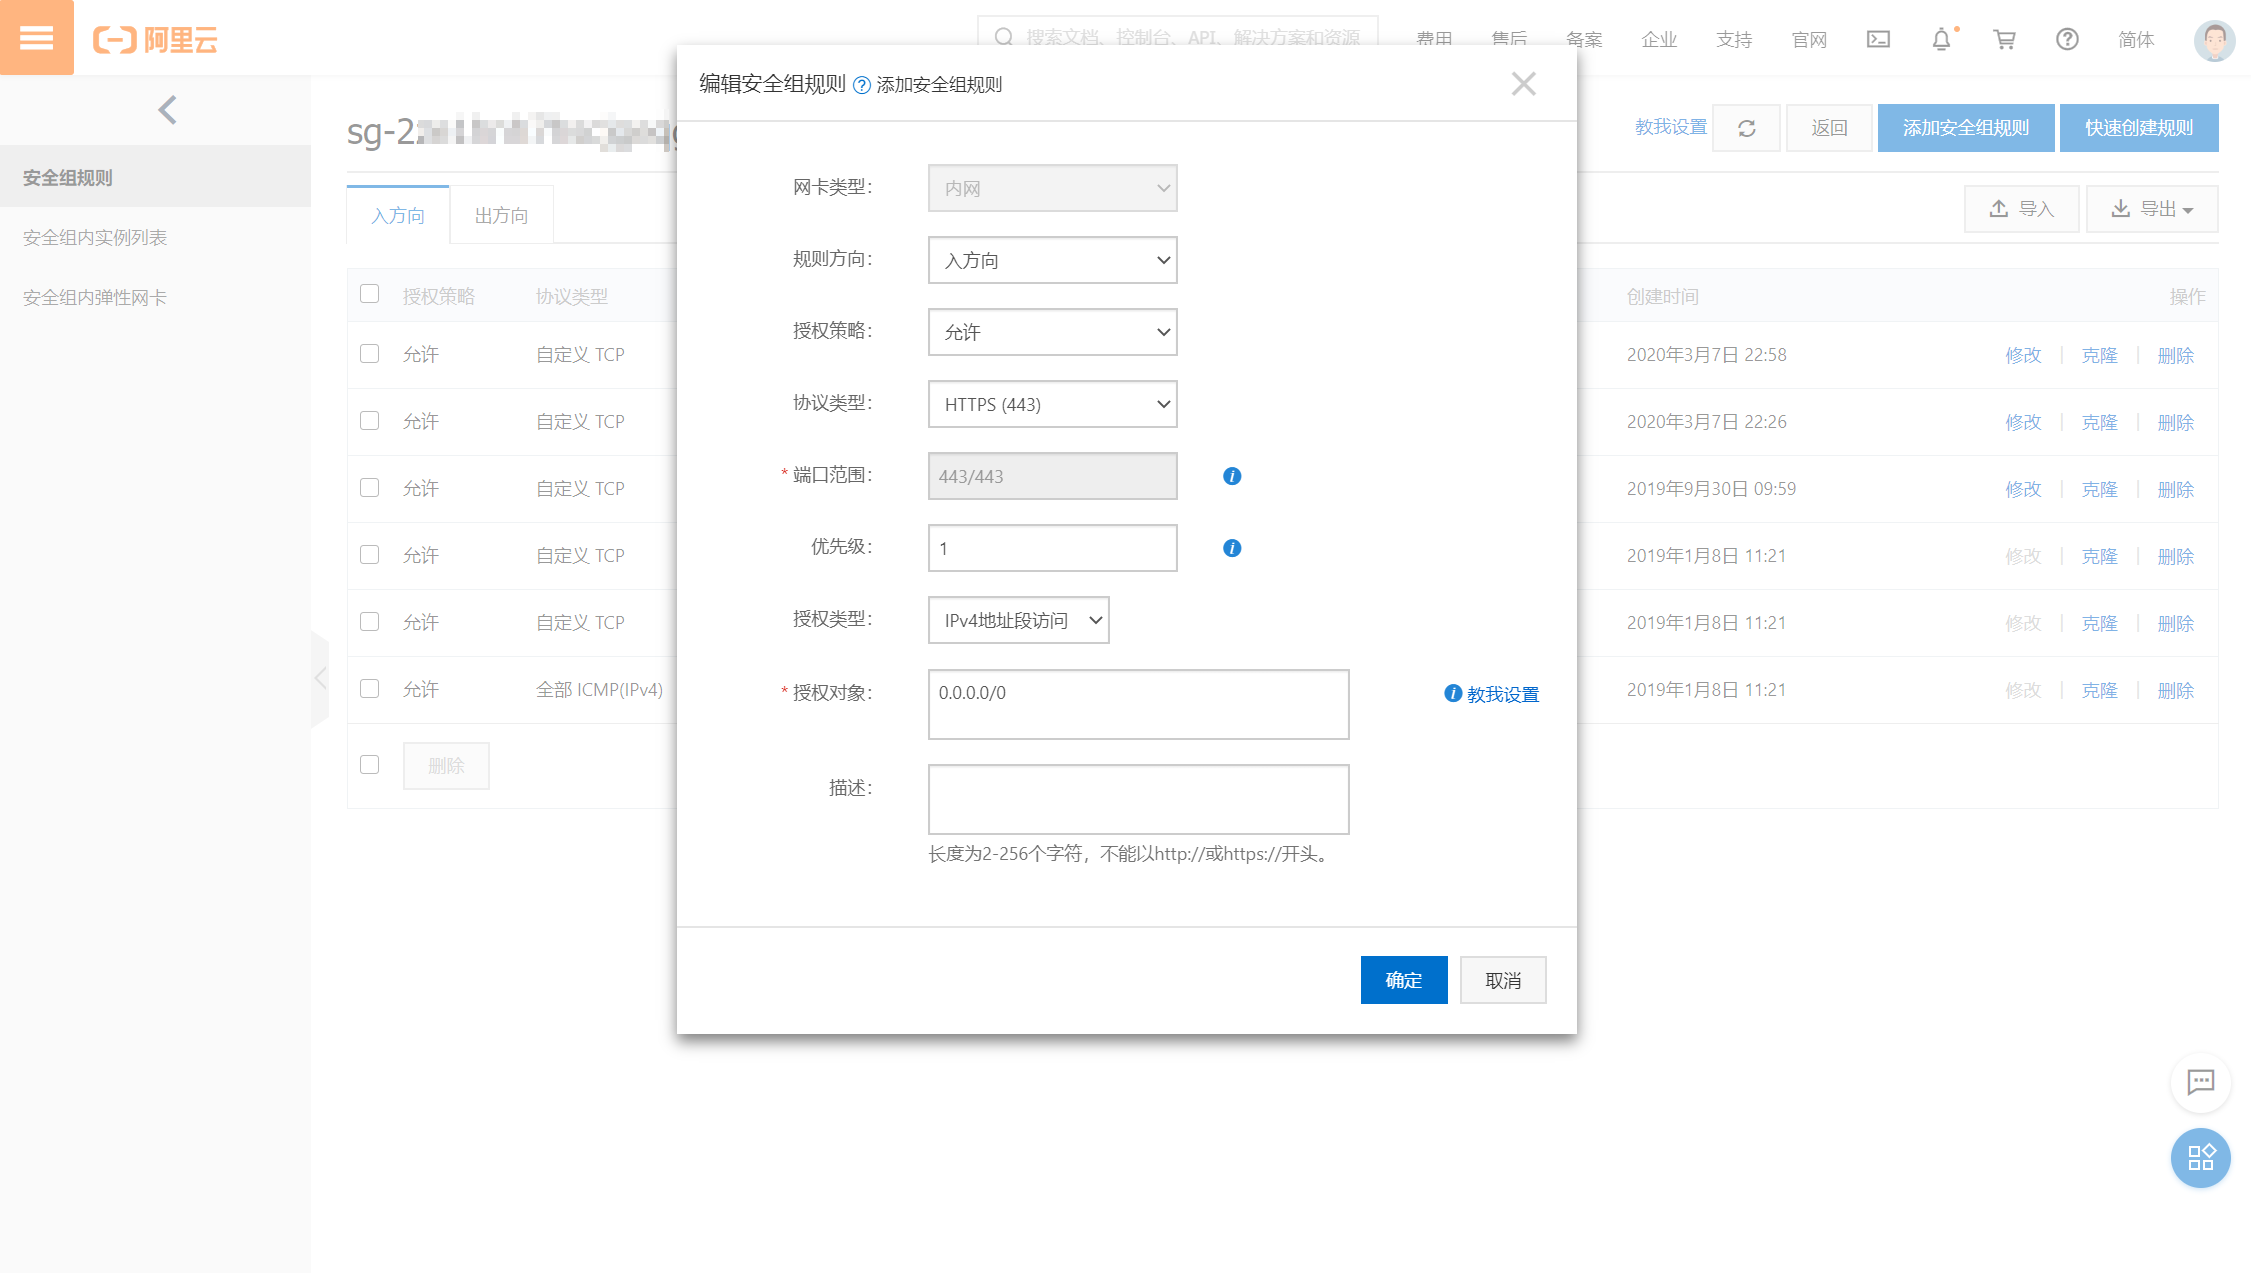Viewport: 2251px width, 1273px height.
Task: Open the 协议类型 HTTPS (443) dropdown
Action: 1052,404
